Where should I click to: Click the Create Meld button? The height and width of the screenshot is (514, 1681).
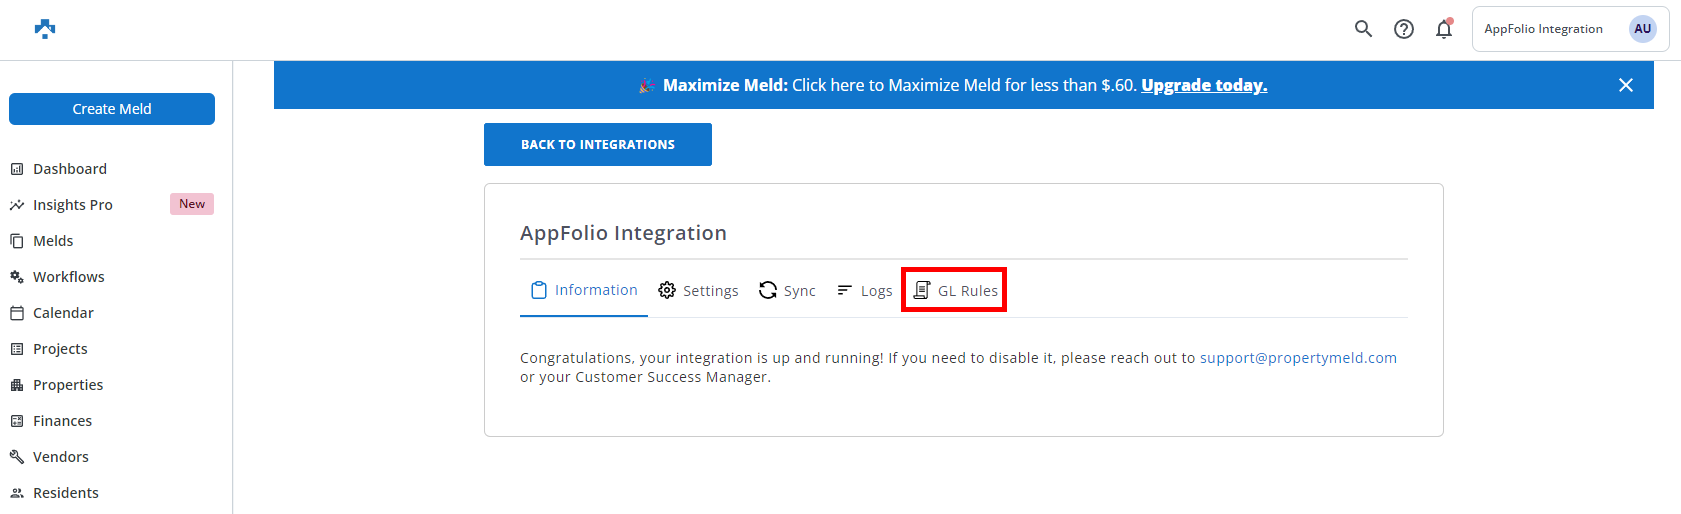click(112, 109)
